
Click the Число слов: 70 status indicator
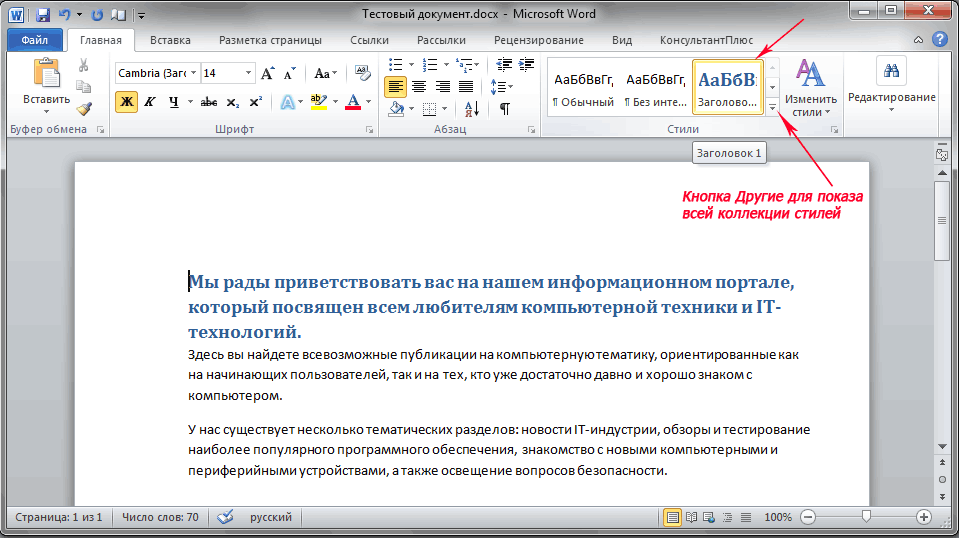160,517
